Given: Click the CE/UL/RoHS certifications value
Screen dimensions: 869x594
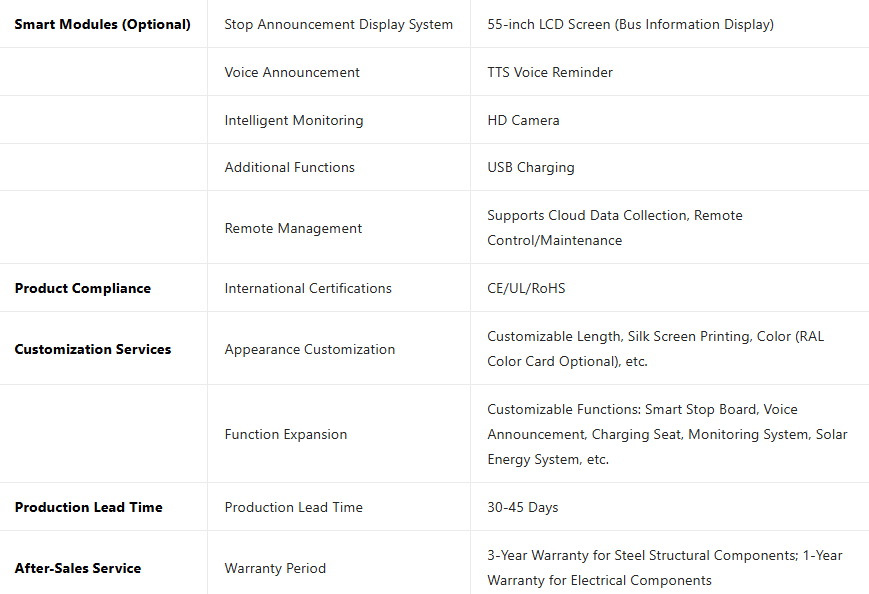Looking at the screenshot, I should 526,288.
